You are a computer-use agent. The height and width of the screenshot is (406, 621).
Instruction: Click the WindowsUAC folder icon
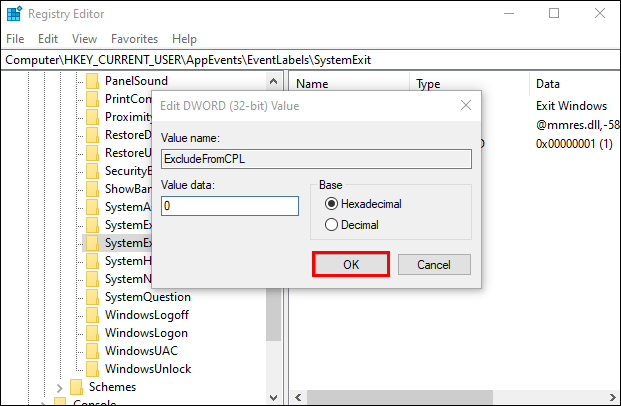click(92, 351)
